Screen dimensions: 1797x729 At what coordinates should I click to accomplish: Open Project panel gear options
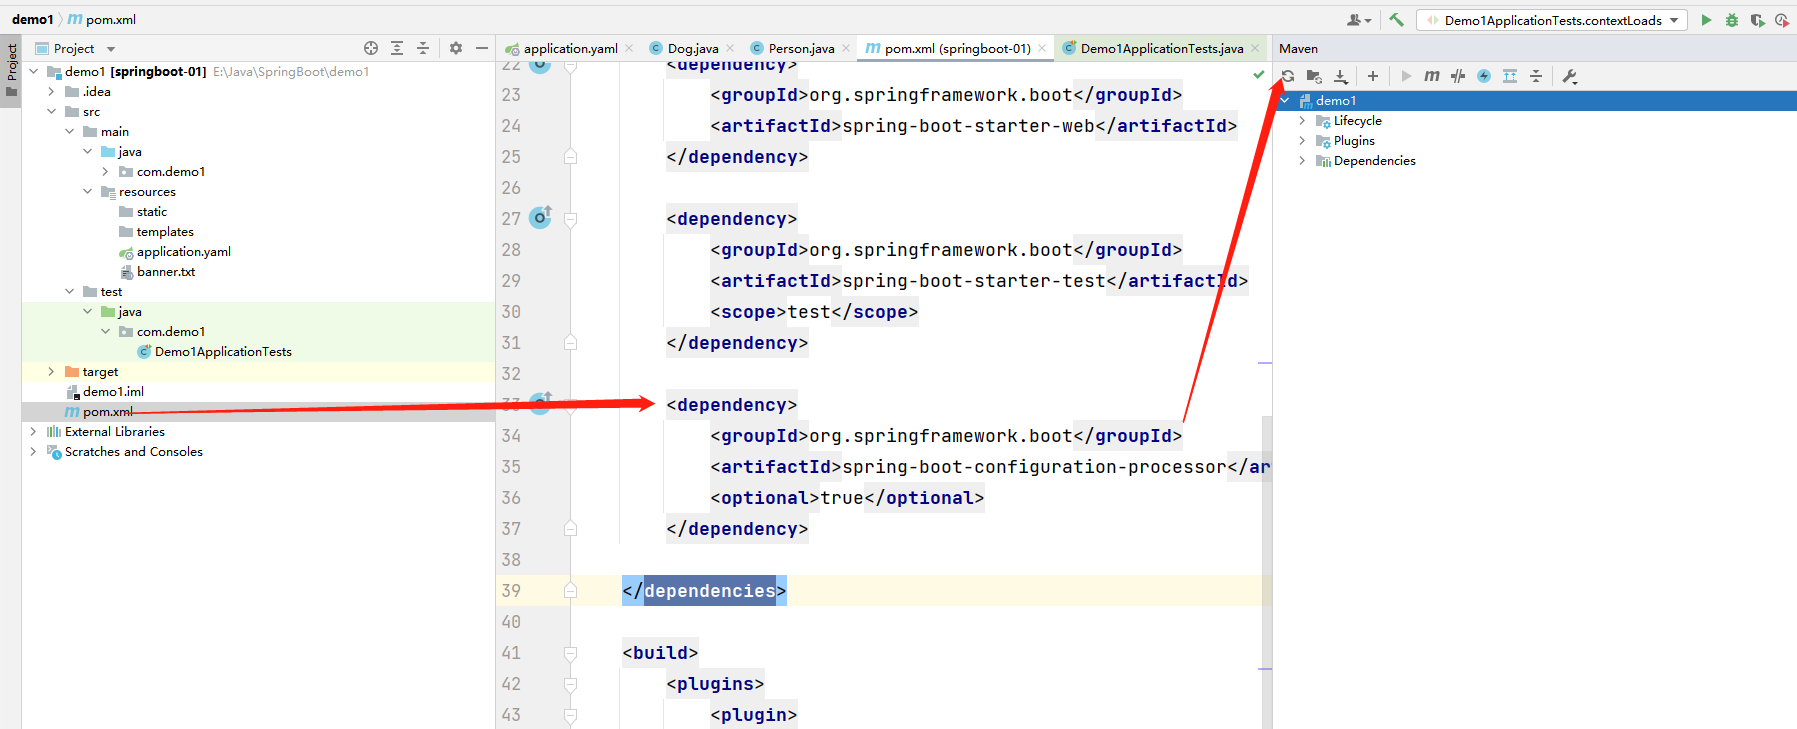point(456,48)
